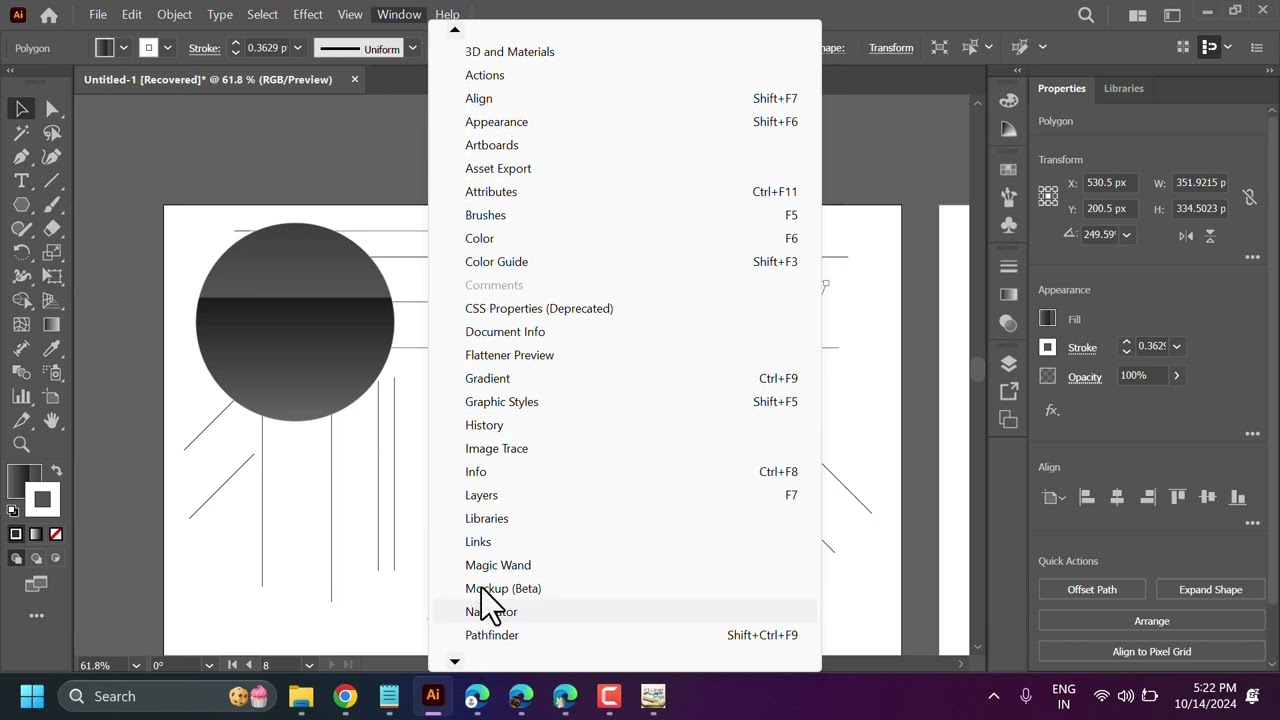Click the Offset Path button
The image size is (1280, 720).
pos(1092,590)
